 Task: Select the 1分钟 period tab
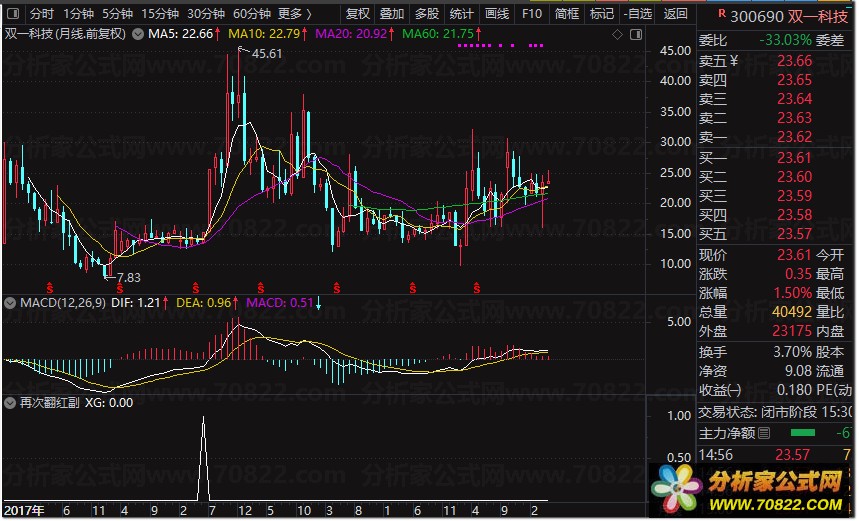78,14
